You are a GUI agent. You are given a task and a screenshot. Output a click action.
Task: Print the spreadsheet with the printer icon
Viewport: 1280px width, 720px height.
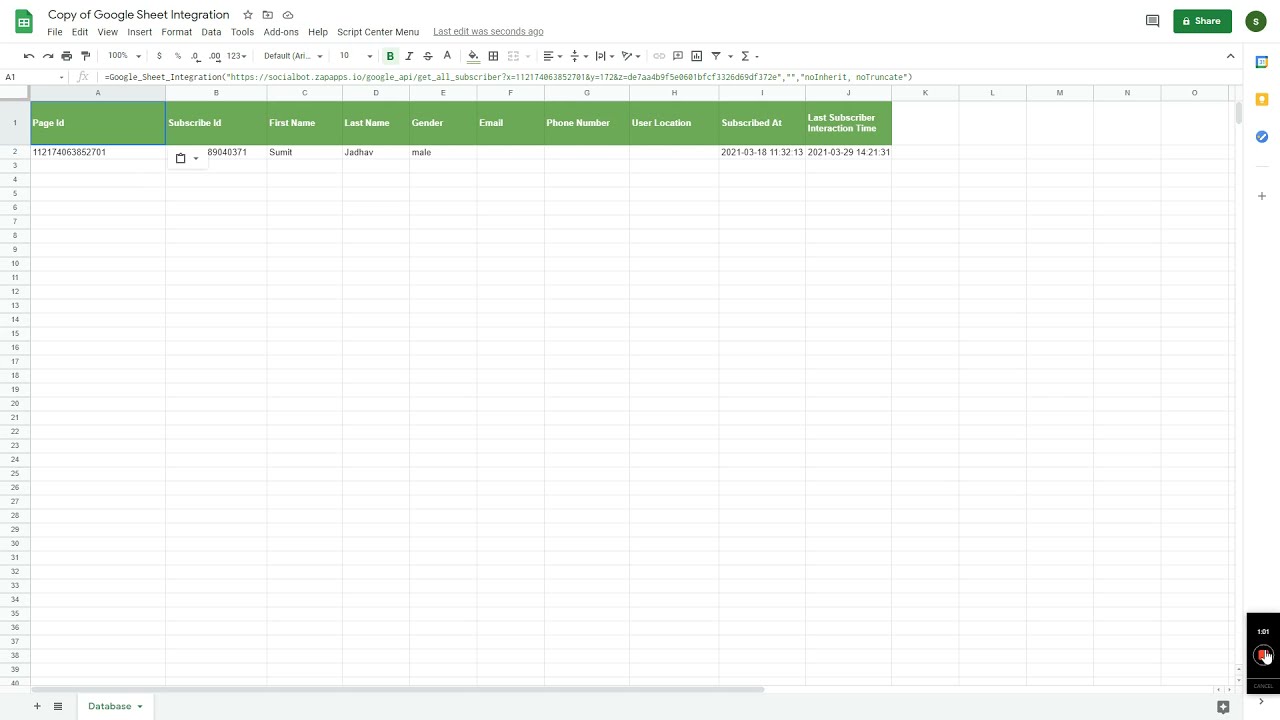pos(66,56)
